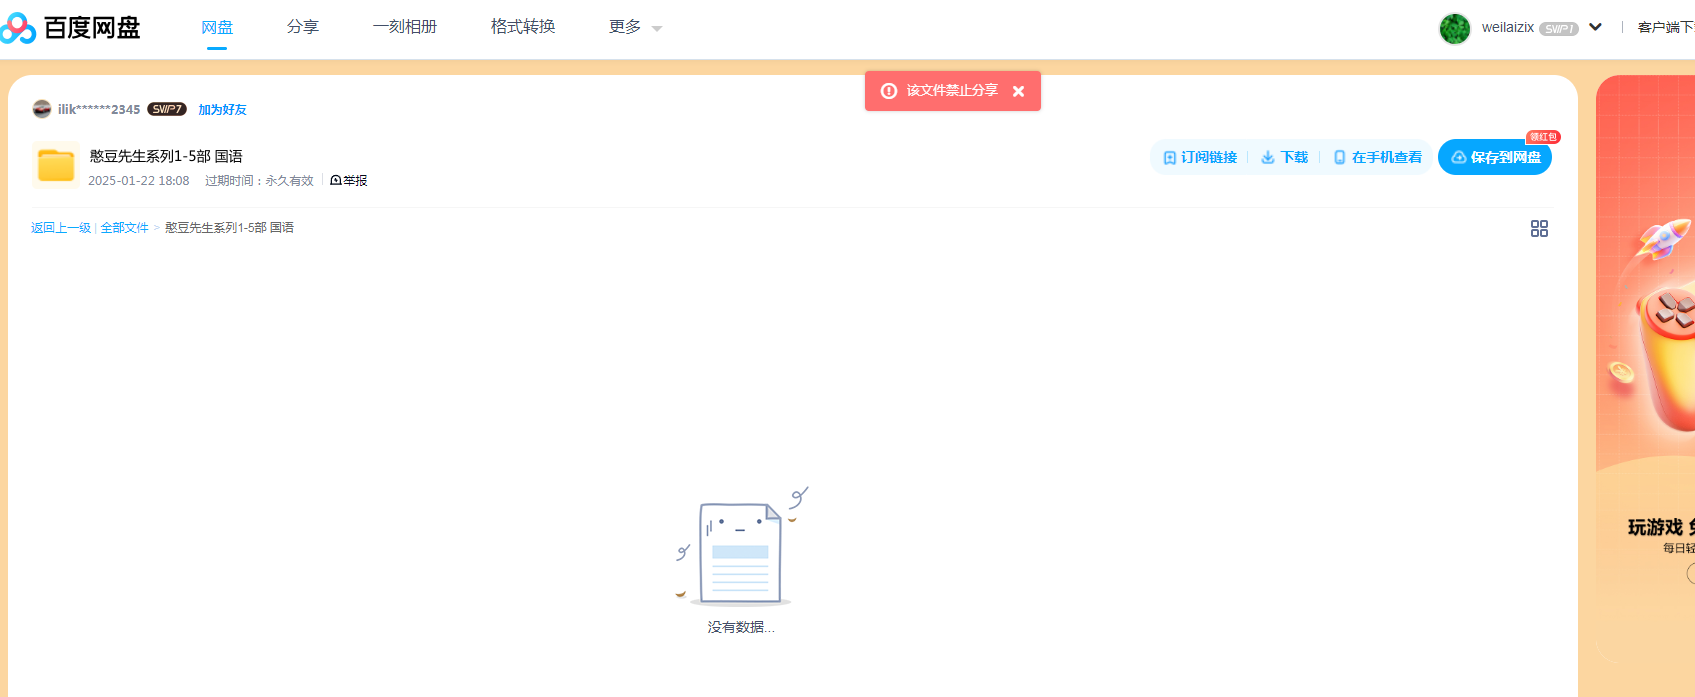The width and height of the screenshot is (1695, 697).
Task: Click the 该文件禁止分享 message text
Action: pos(952,90)
